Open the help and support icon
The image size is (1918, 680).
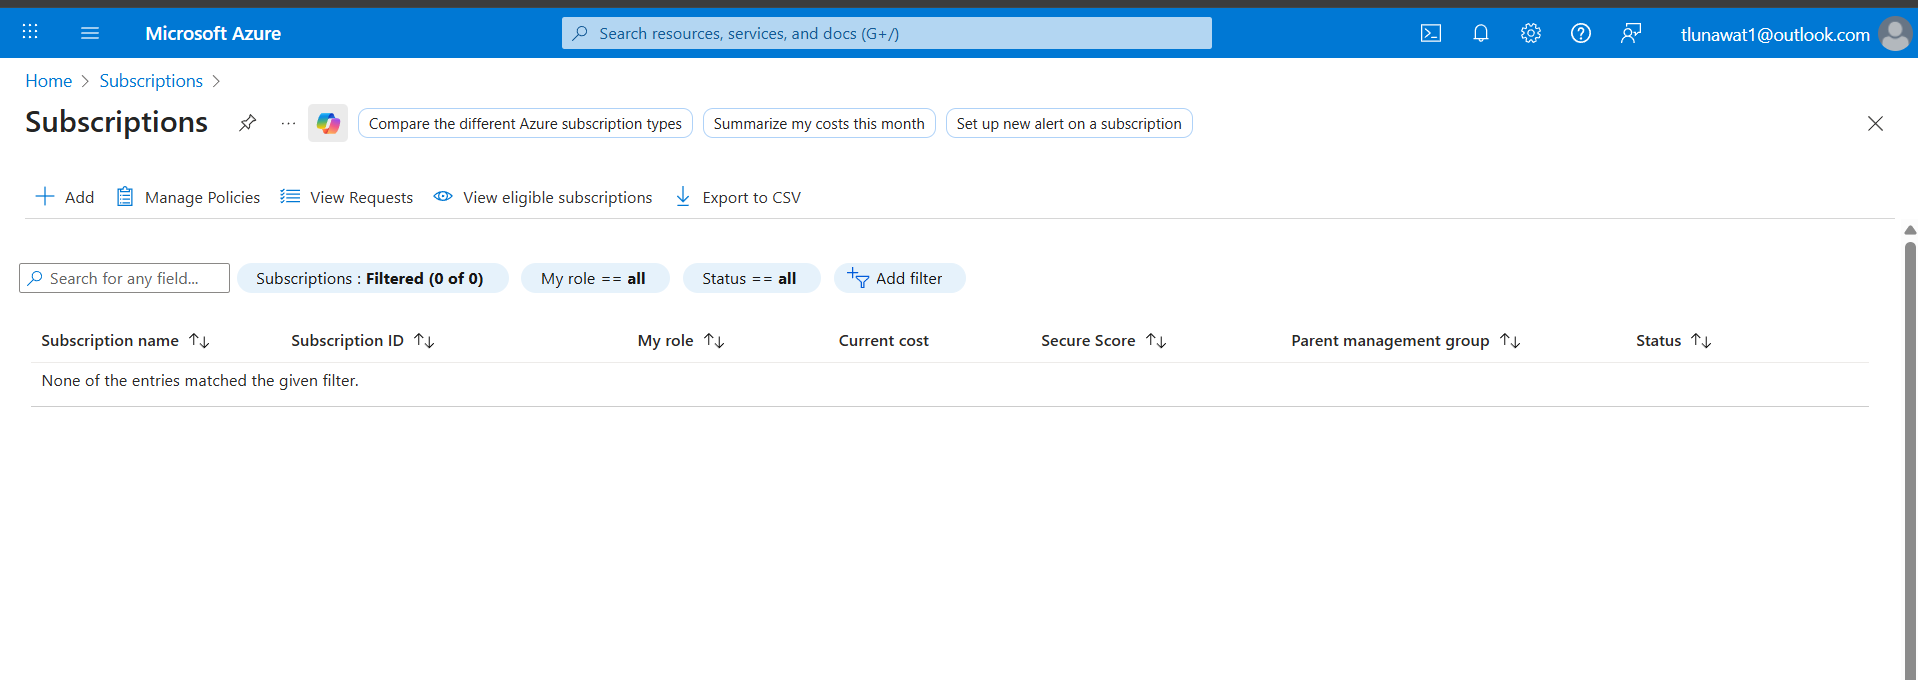(1581, 33)
